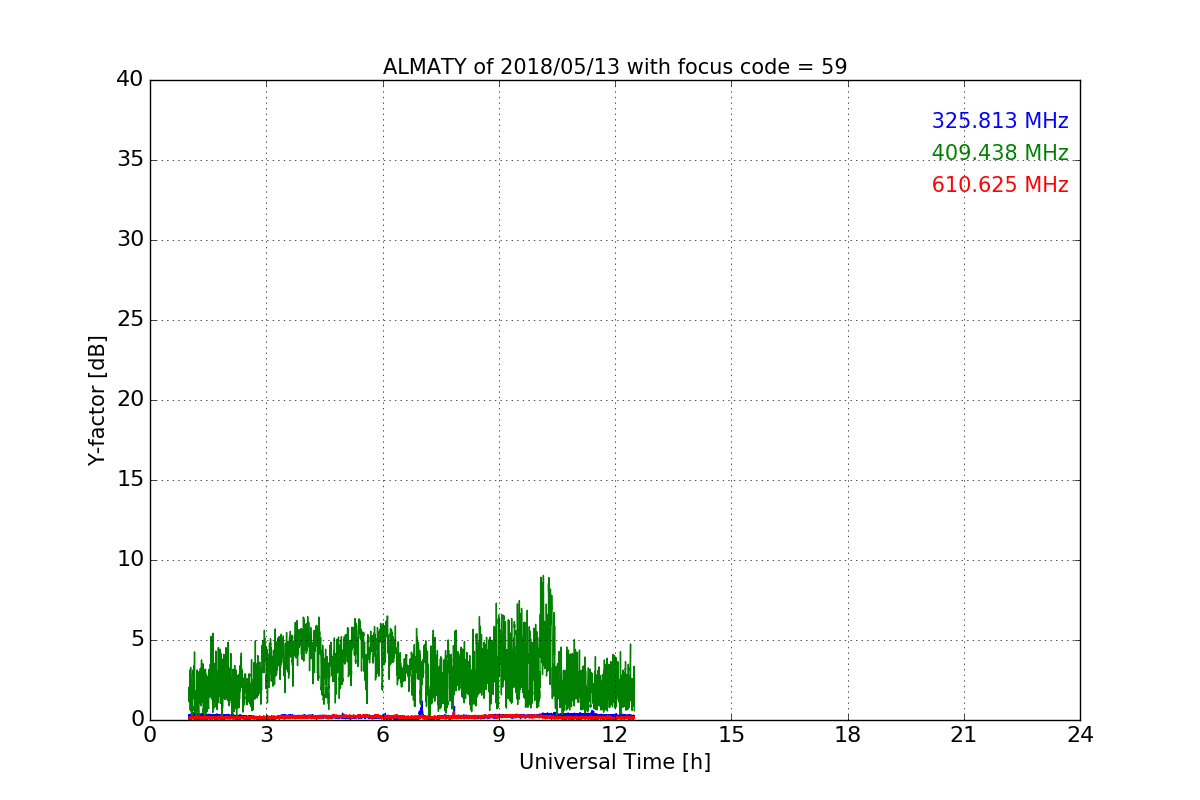Viewport: 1200px width, 800px height.
Task: Click y-axis tick label 10
Action: (130, 560)
